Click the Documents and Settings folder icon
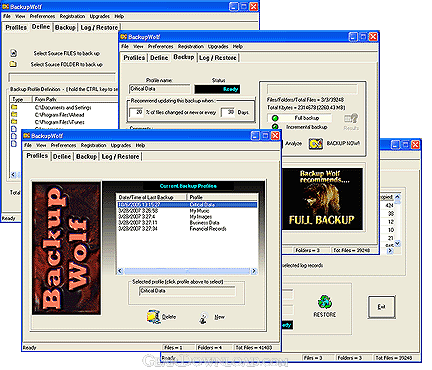Screen dimensions: 432x370 tap(14, 107)
